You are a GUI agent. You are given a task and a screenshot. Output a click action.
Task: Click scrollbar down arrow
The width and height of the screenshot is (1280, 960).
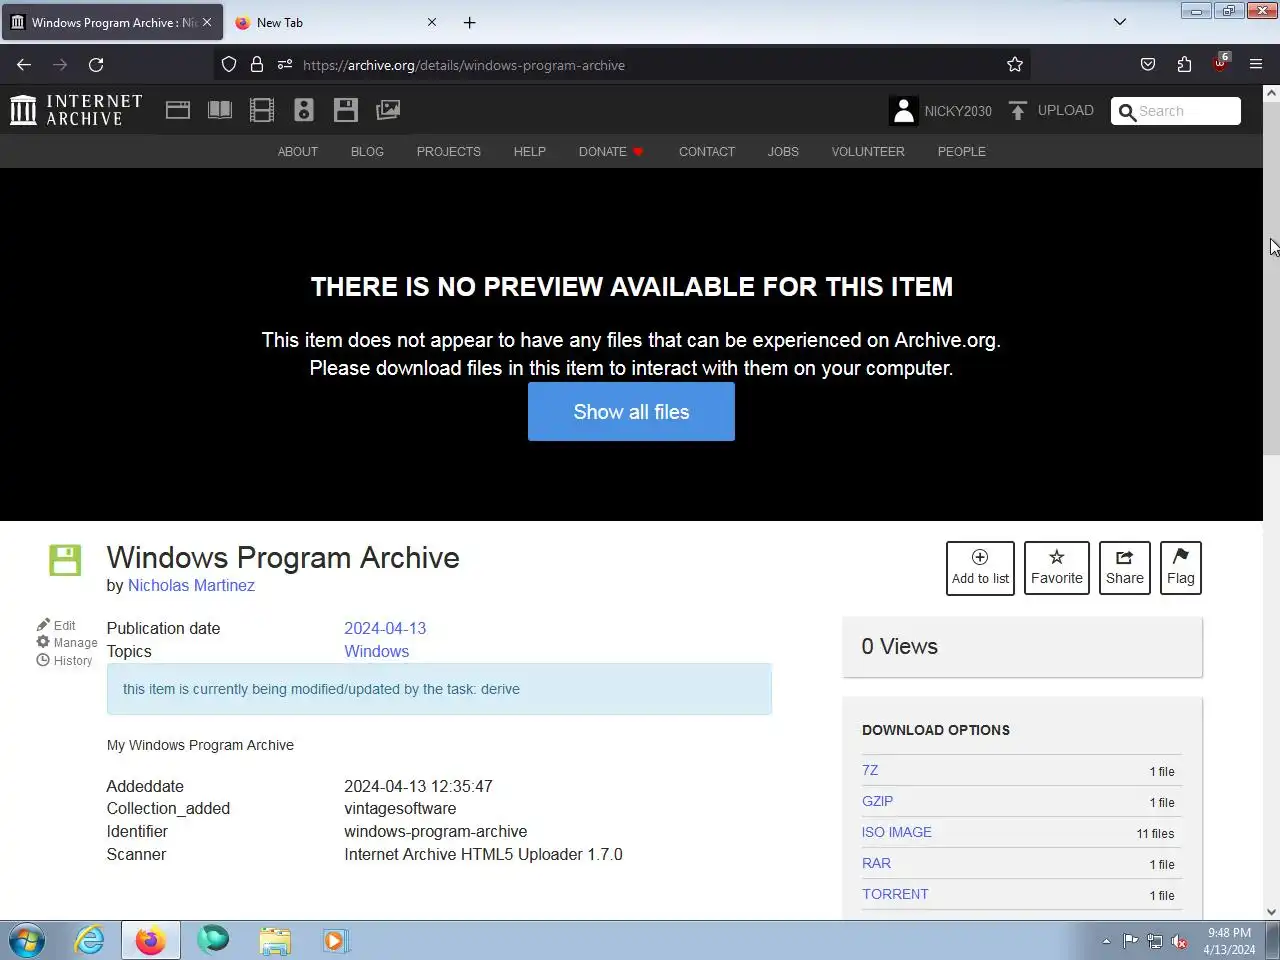pyautogui.click(x=1271, y=911)
